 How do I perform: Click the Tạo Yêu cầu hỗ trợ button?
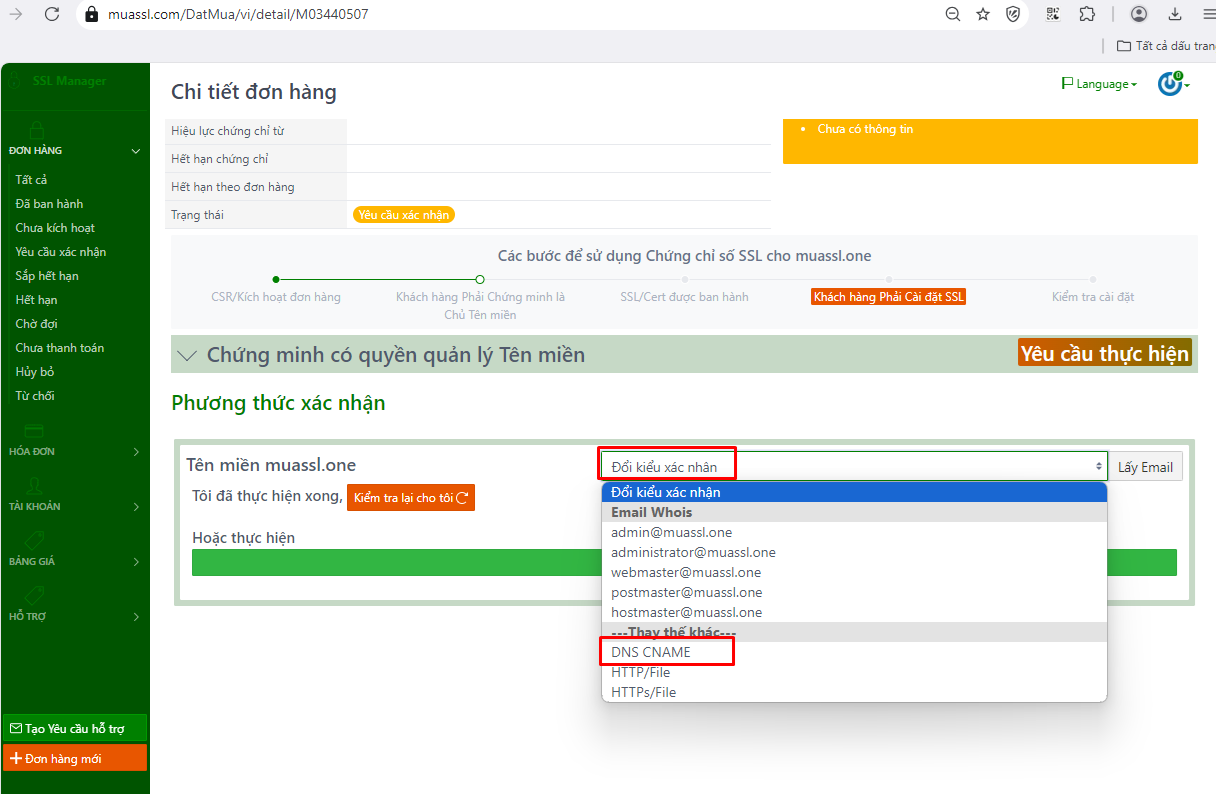(x=75, y=729)
